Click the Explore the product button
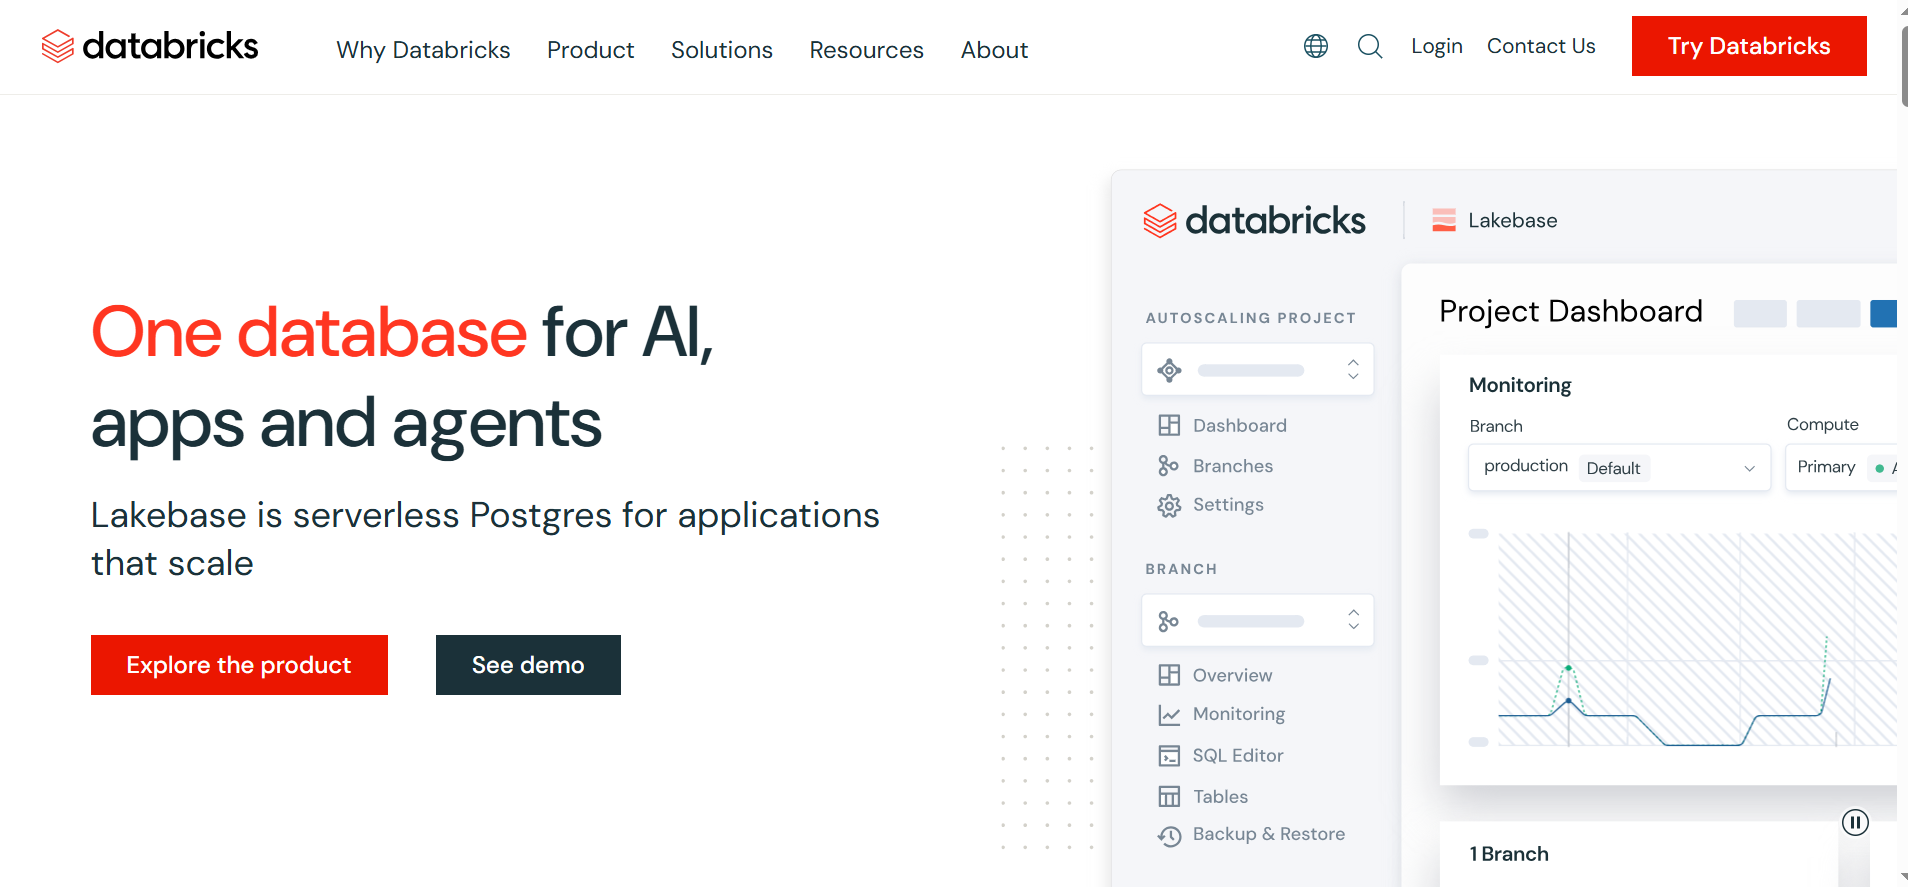 pos(239,665)
